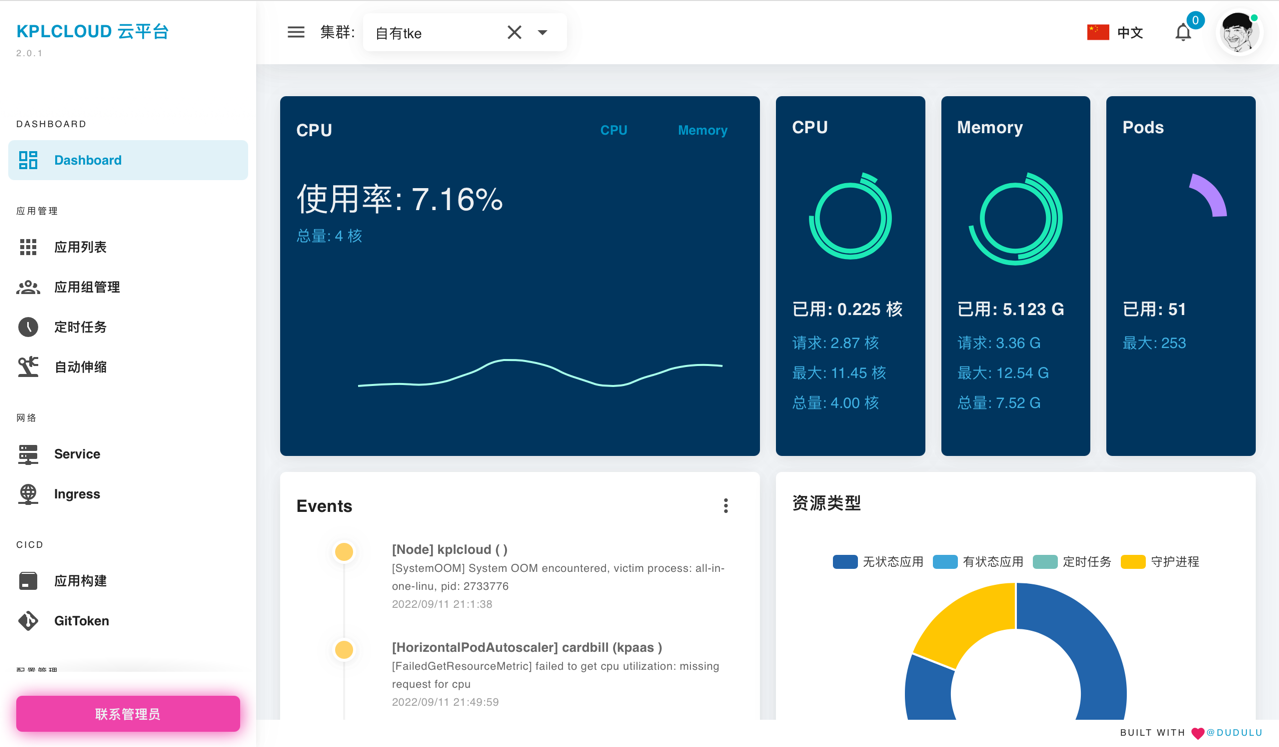The height and width of the screenshot is (747, 1279).
Task: Click 总量: 4 核 under usage rate
Action: (x=329, y=236)
